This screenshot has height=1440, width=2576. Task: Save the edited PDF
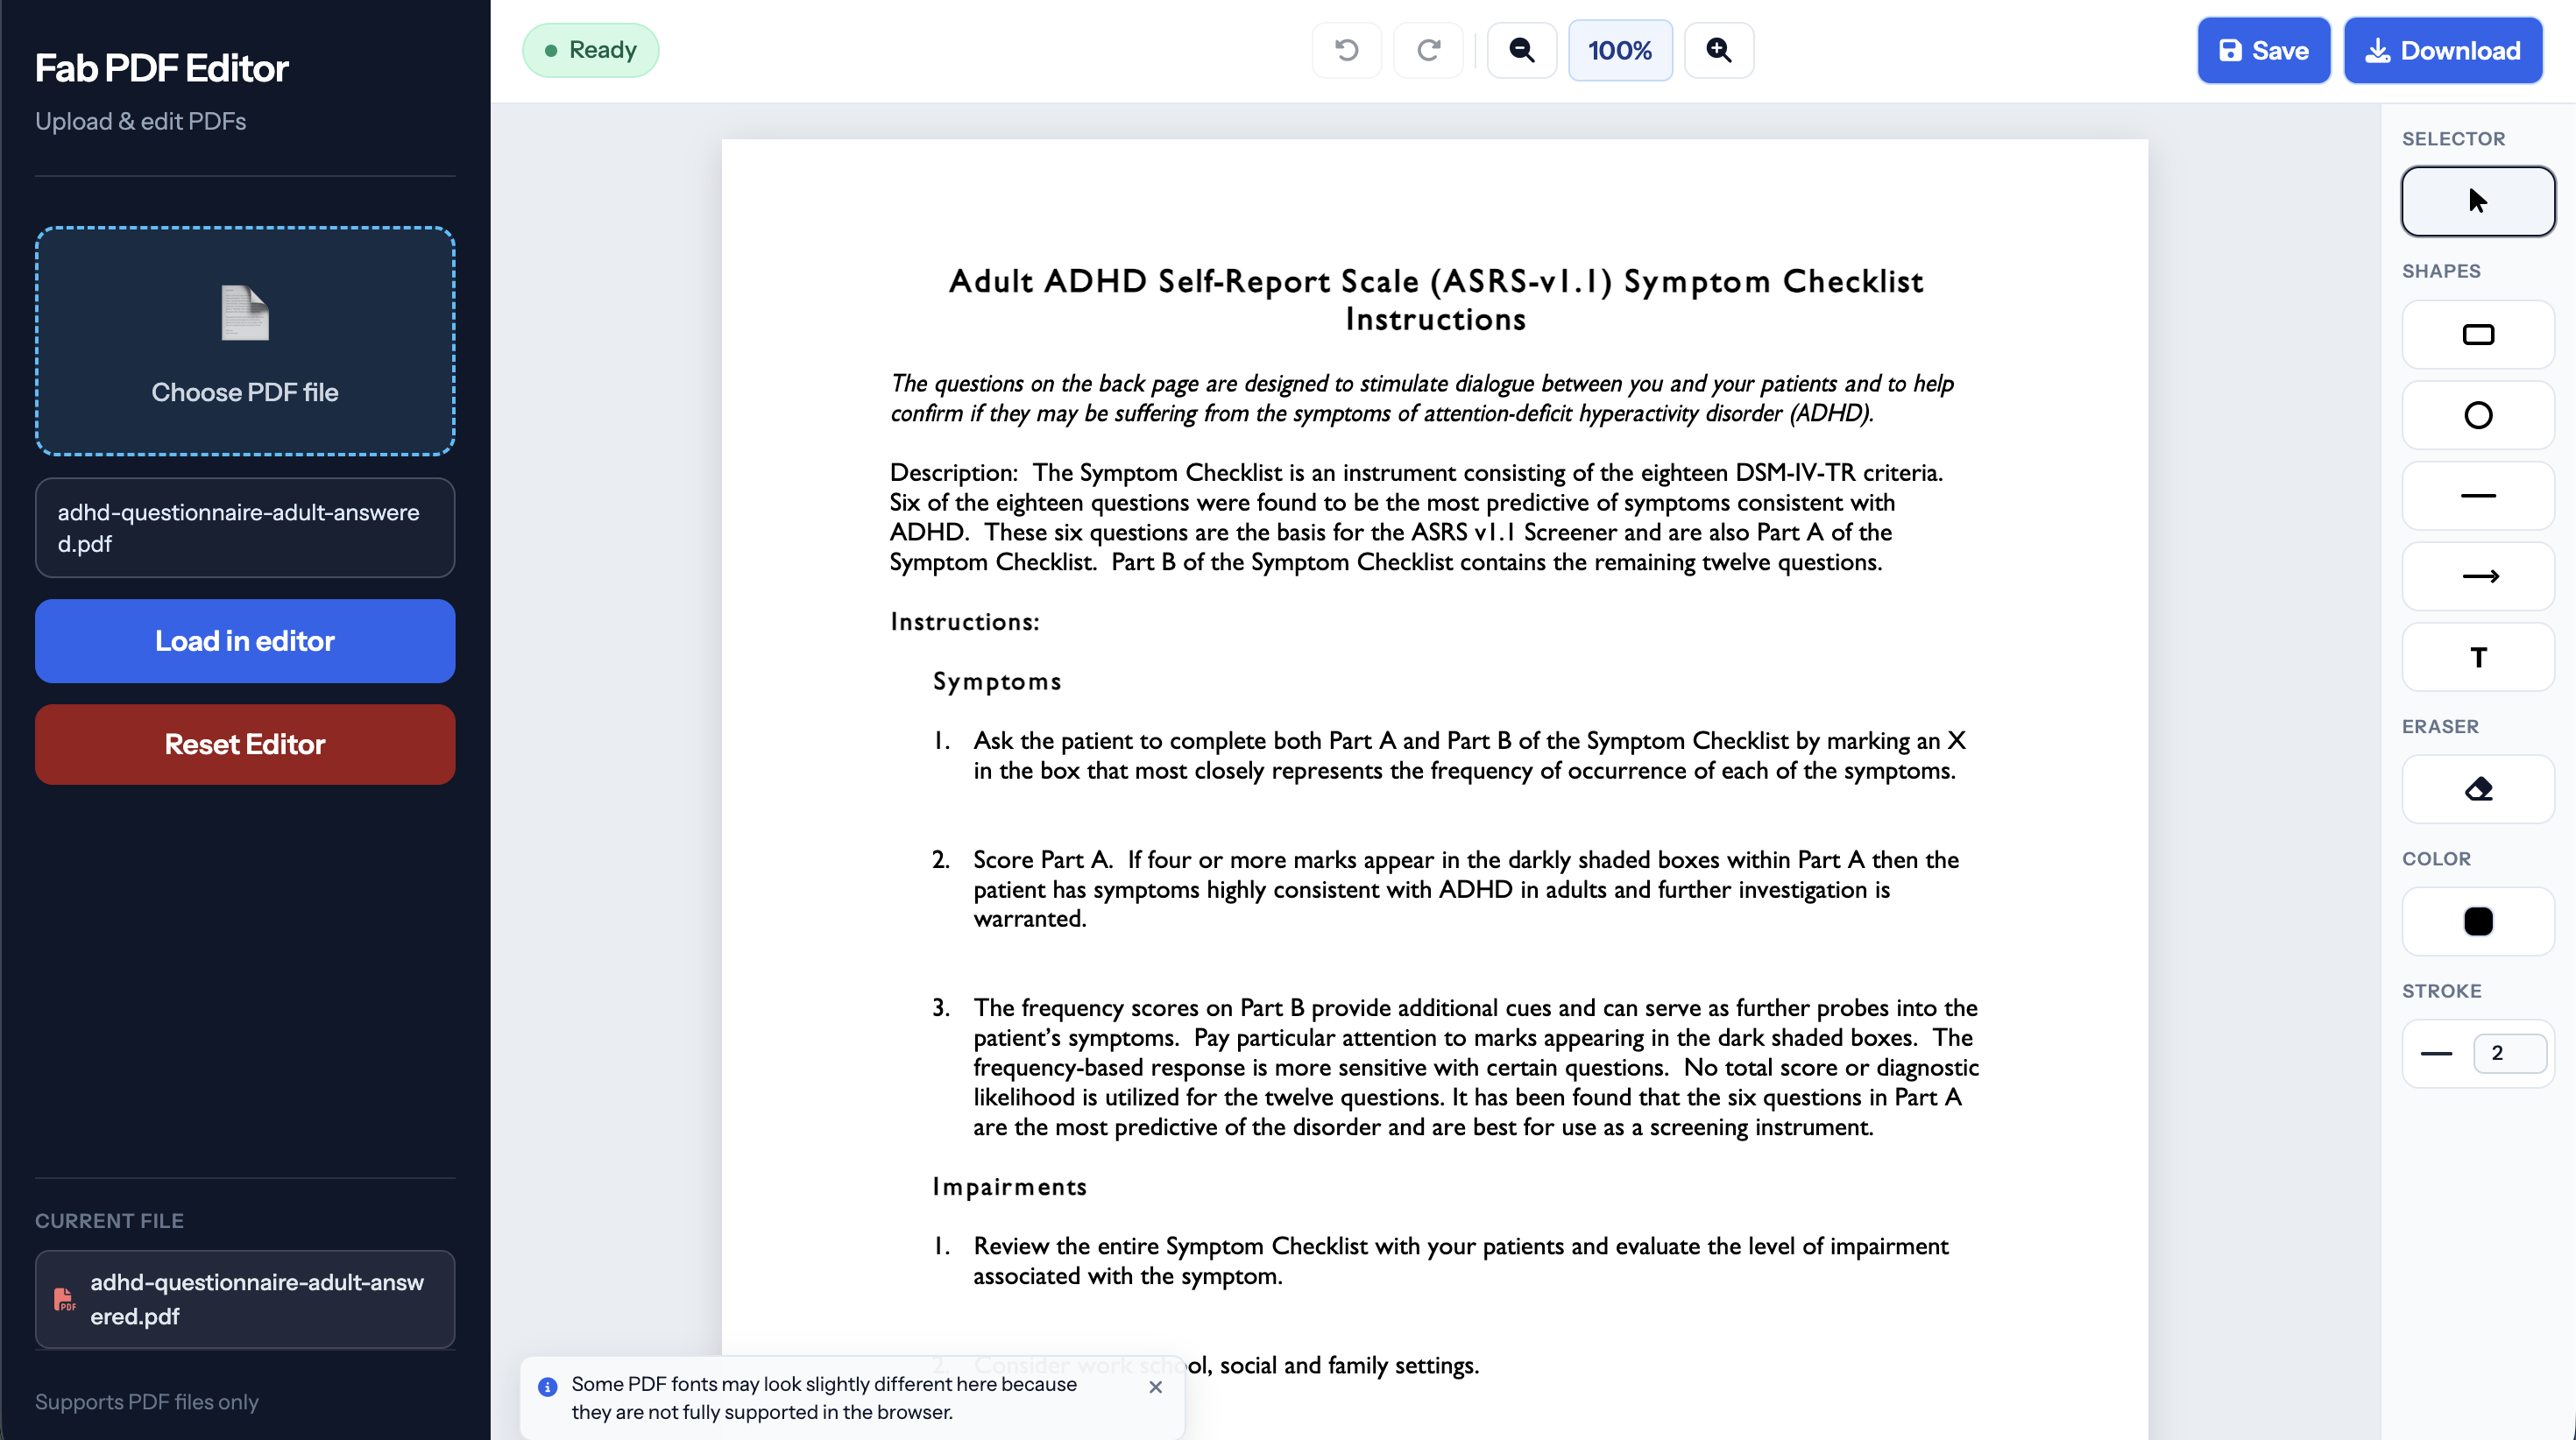click(2263, 50)
